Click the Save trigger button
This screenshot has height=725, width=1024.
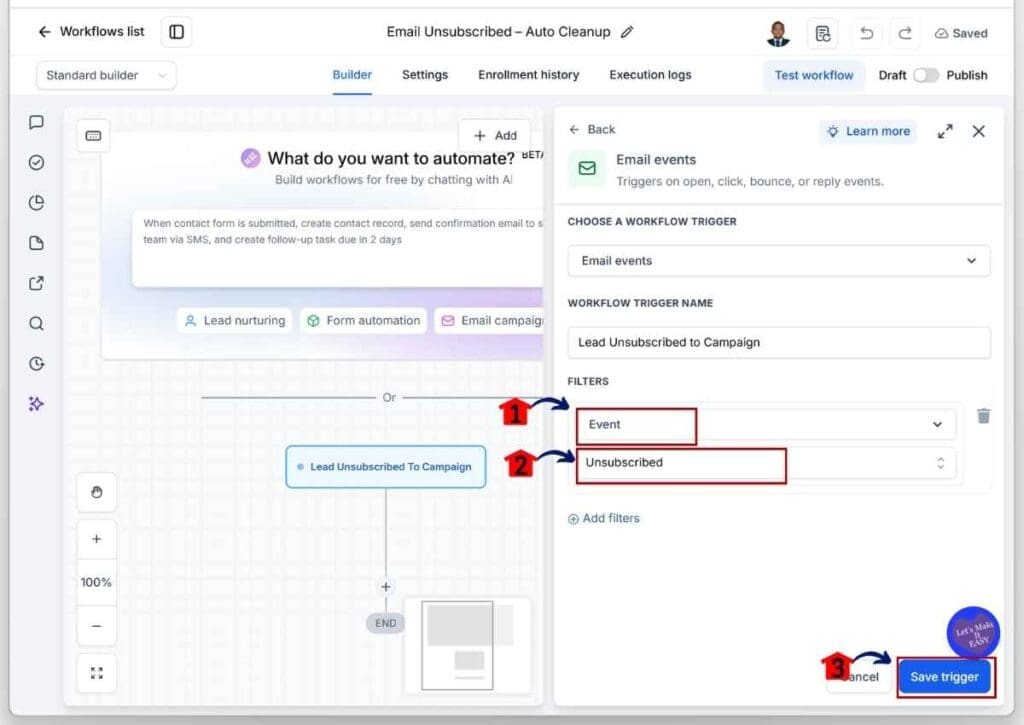tap(944, 677)
